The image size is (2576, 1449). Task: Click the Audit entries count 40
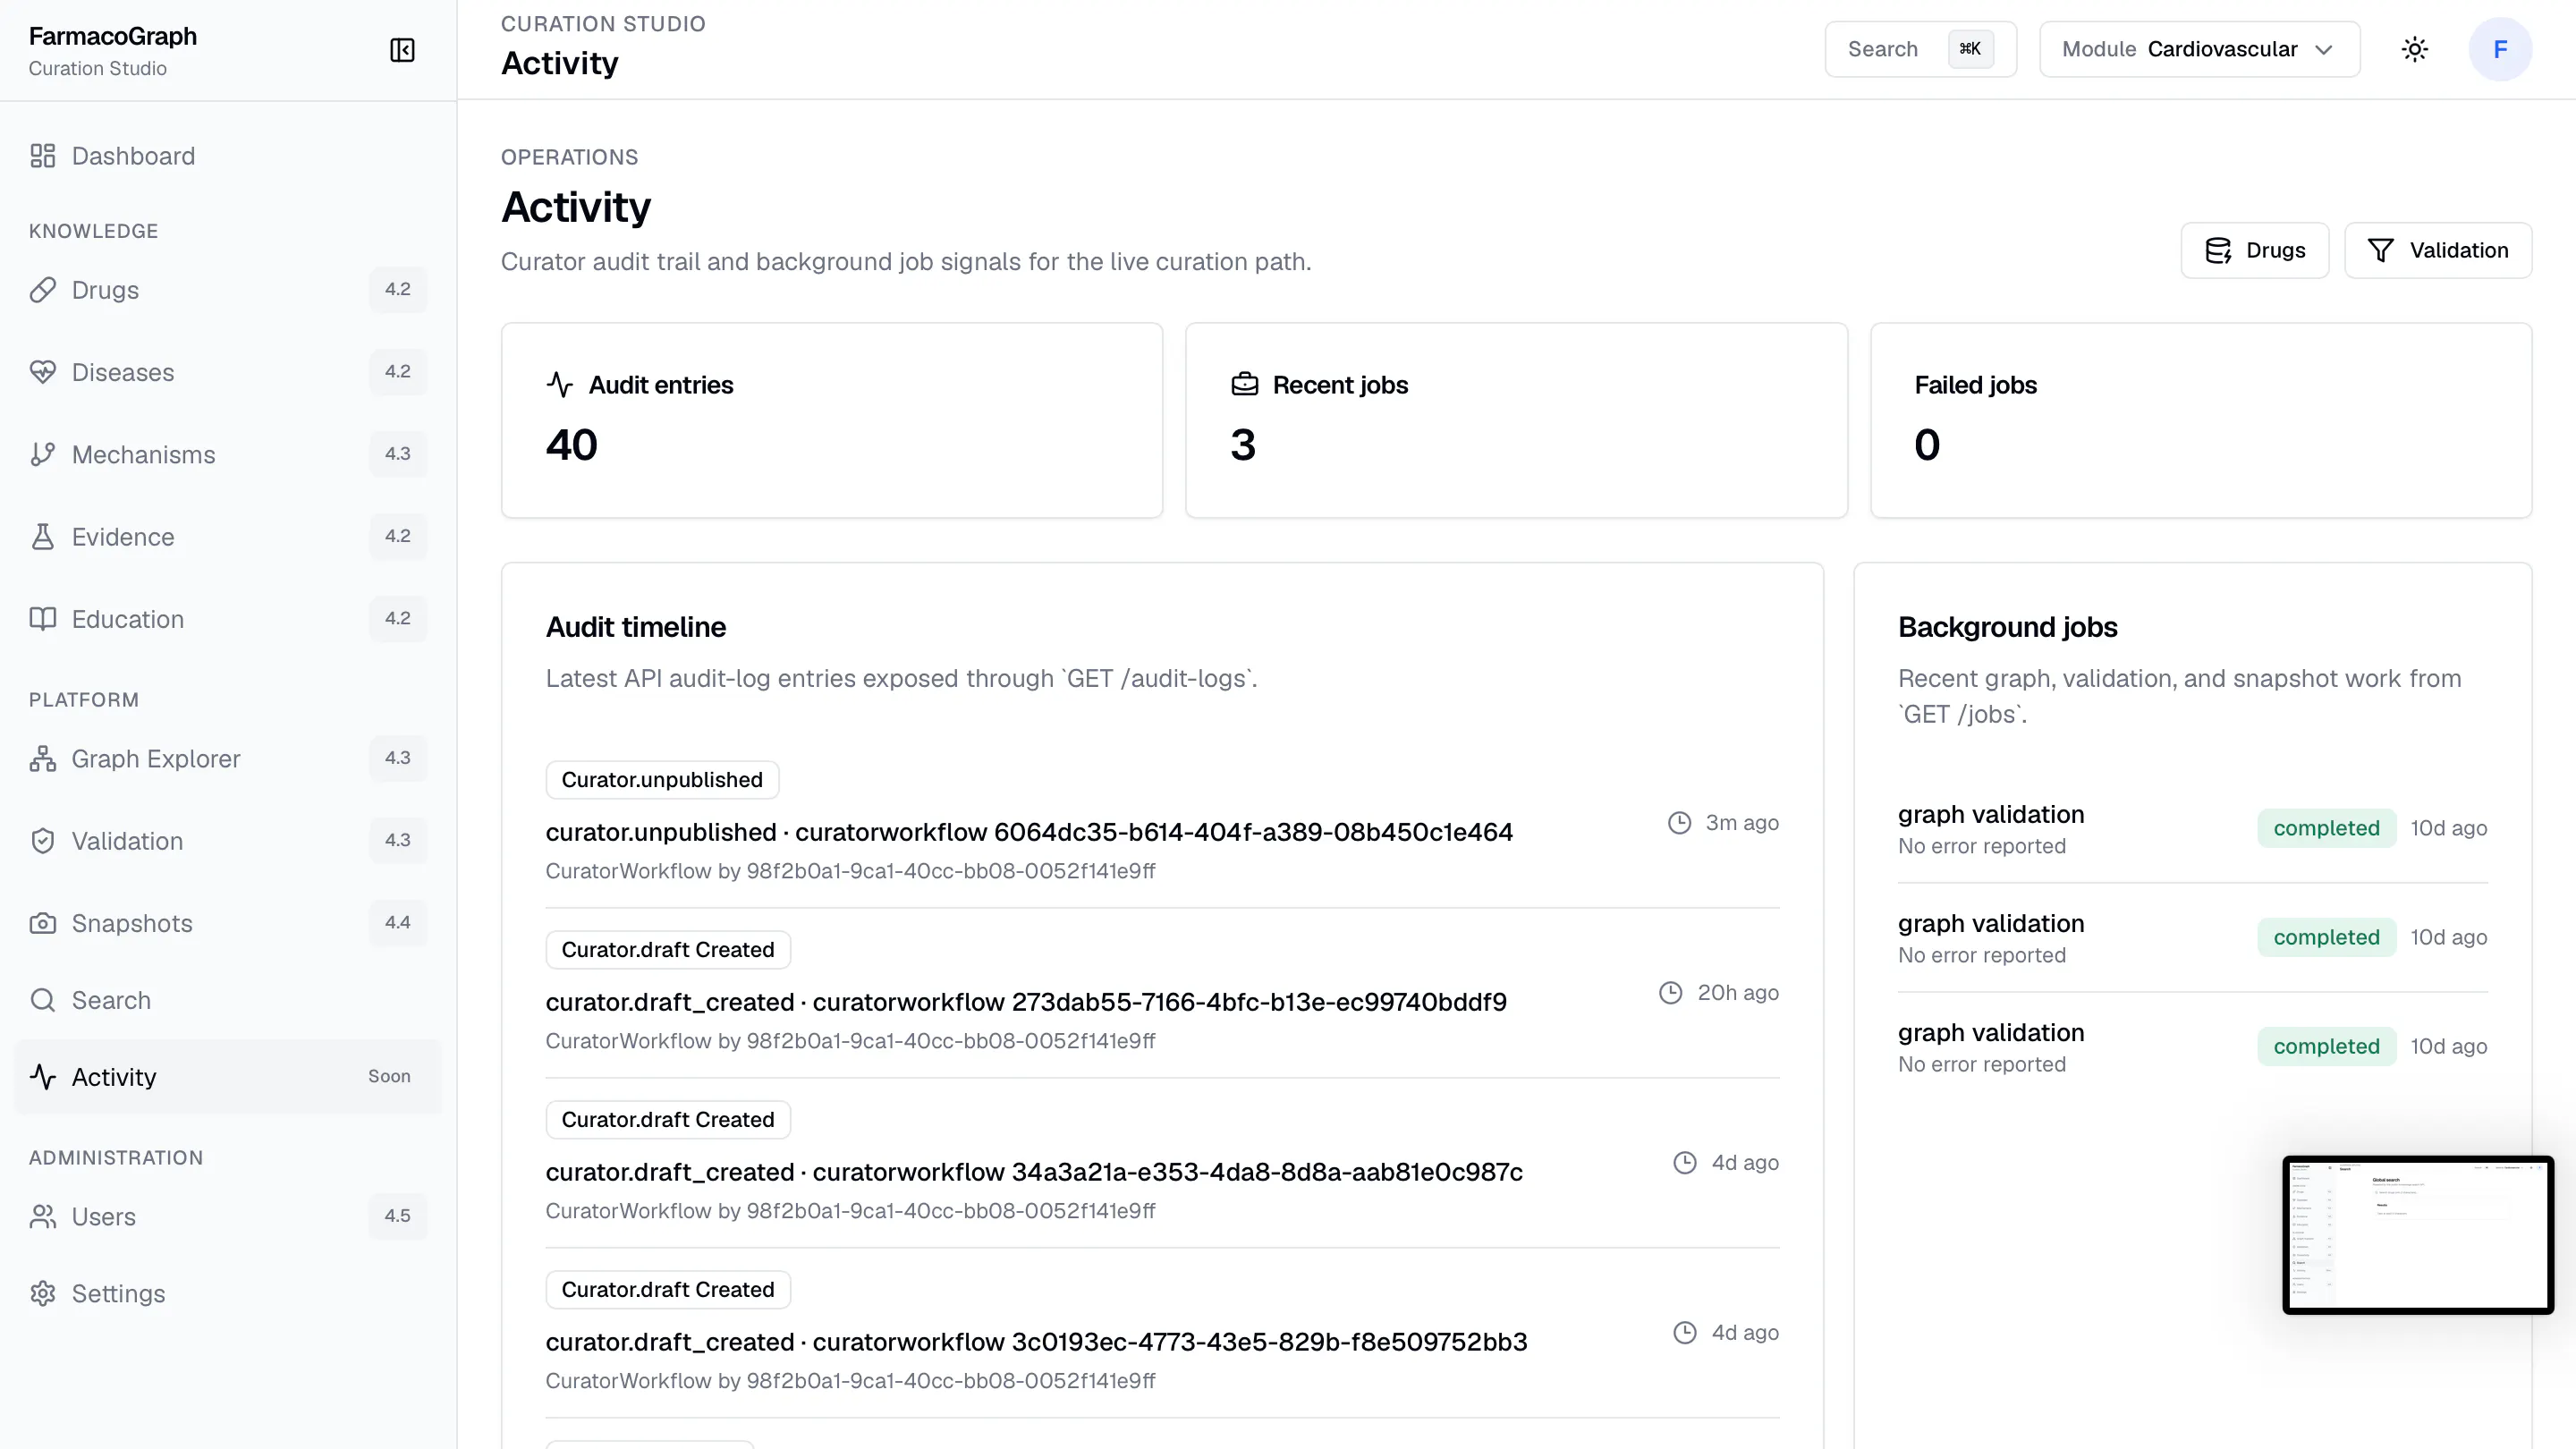pyautogui.click(x=571, y=445)
